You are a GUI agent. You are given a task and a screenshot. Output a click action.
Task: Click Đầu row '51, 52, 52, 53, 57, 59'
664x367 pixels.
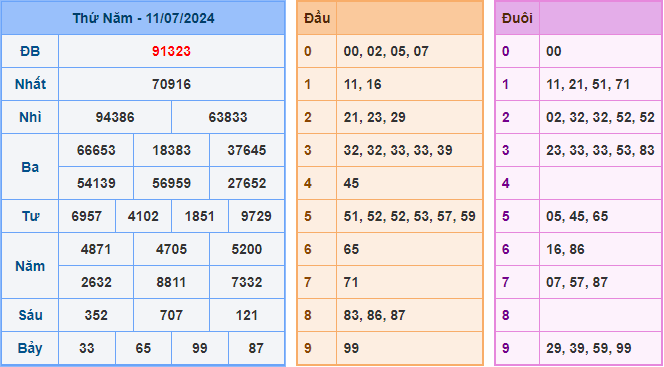tap(409, 217)
